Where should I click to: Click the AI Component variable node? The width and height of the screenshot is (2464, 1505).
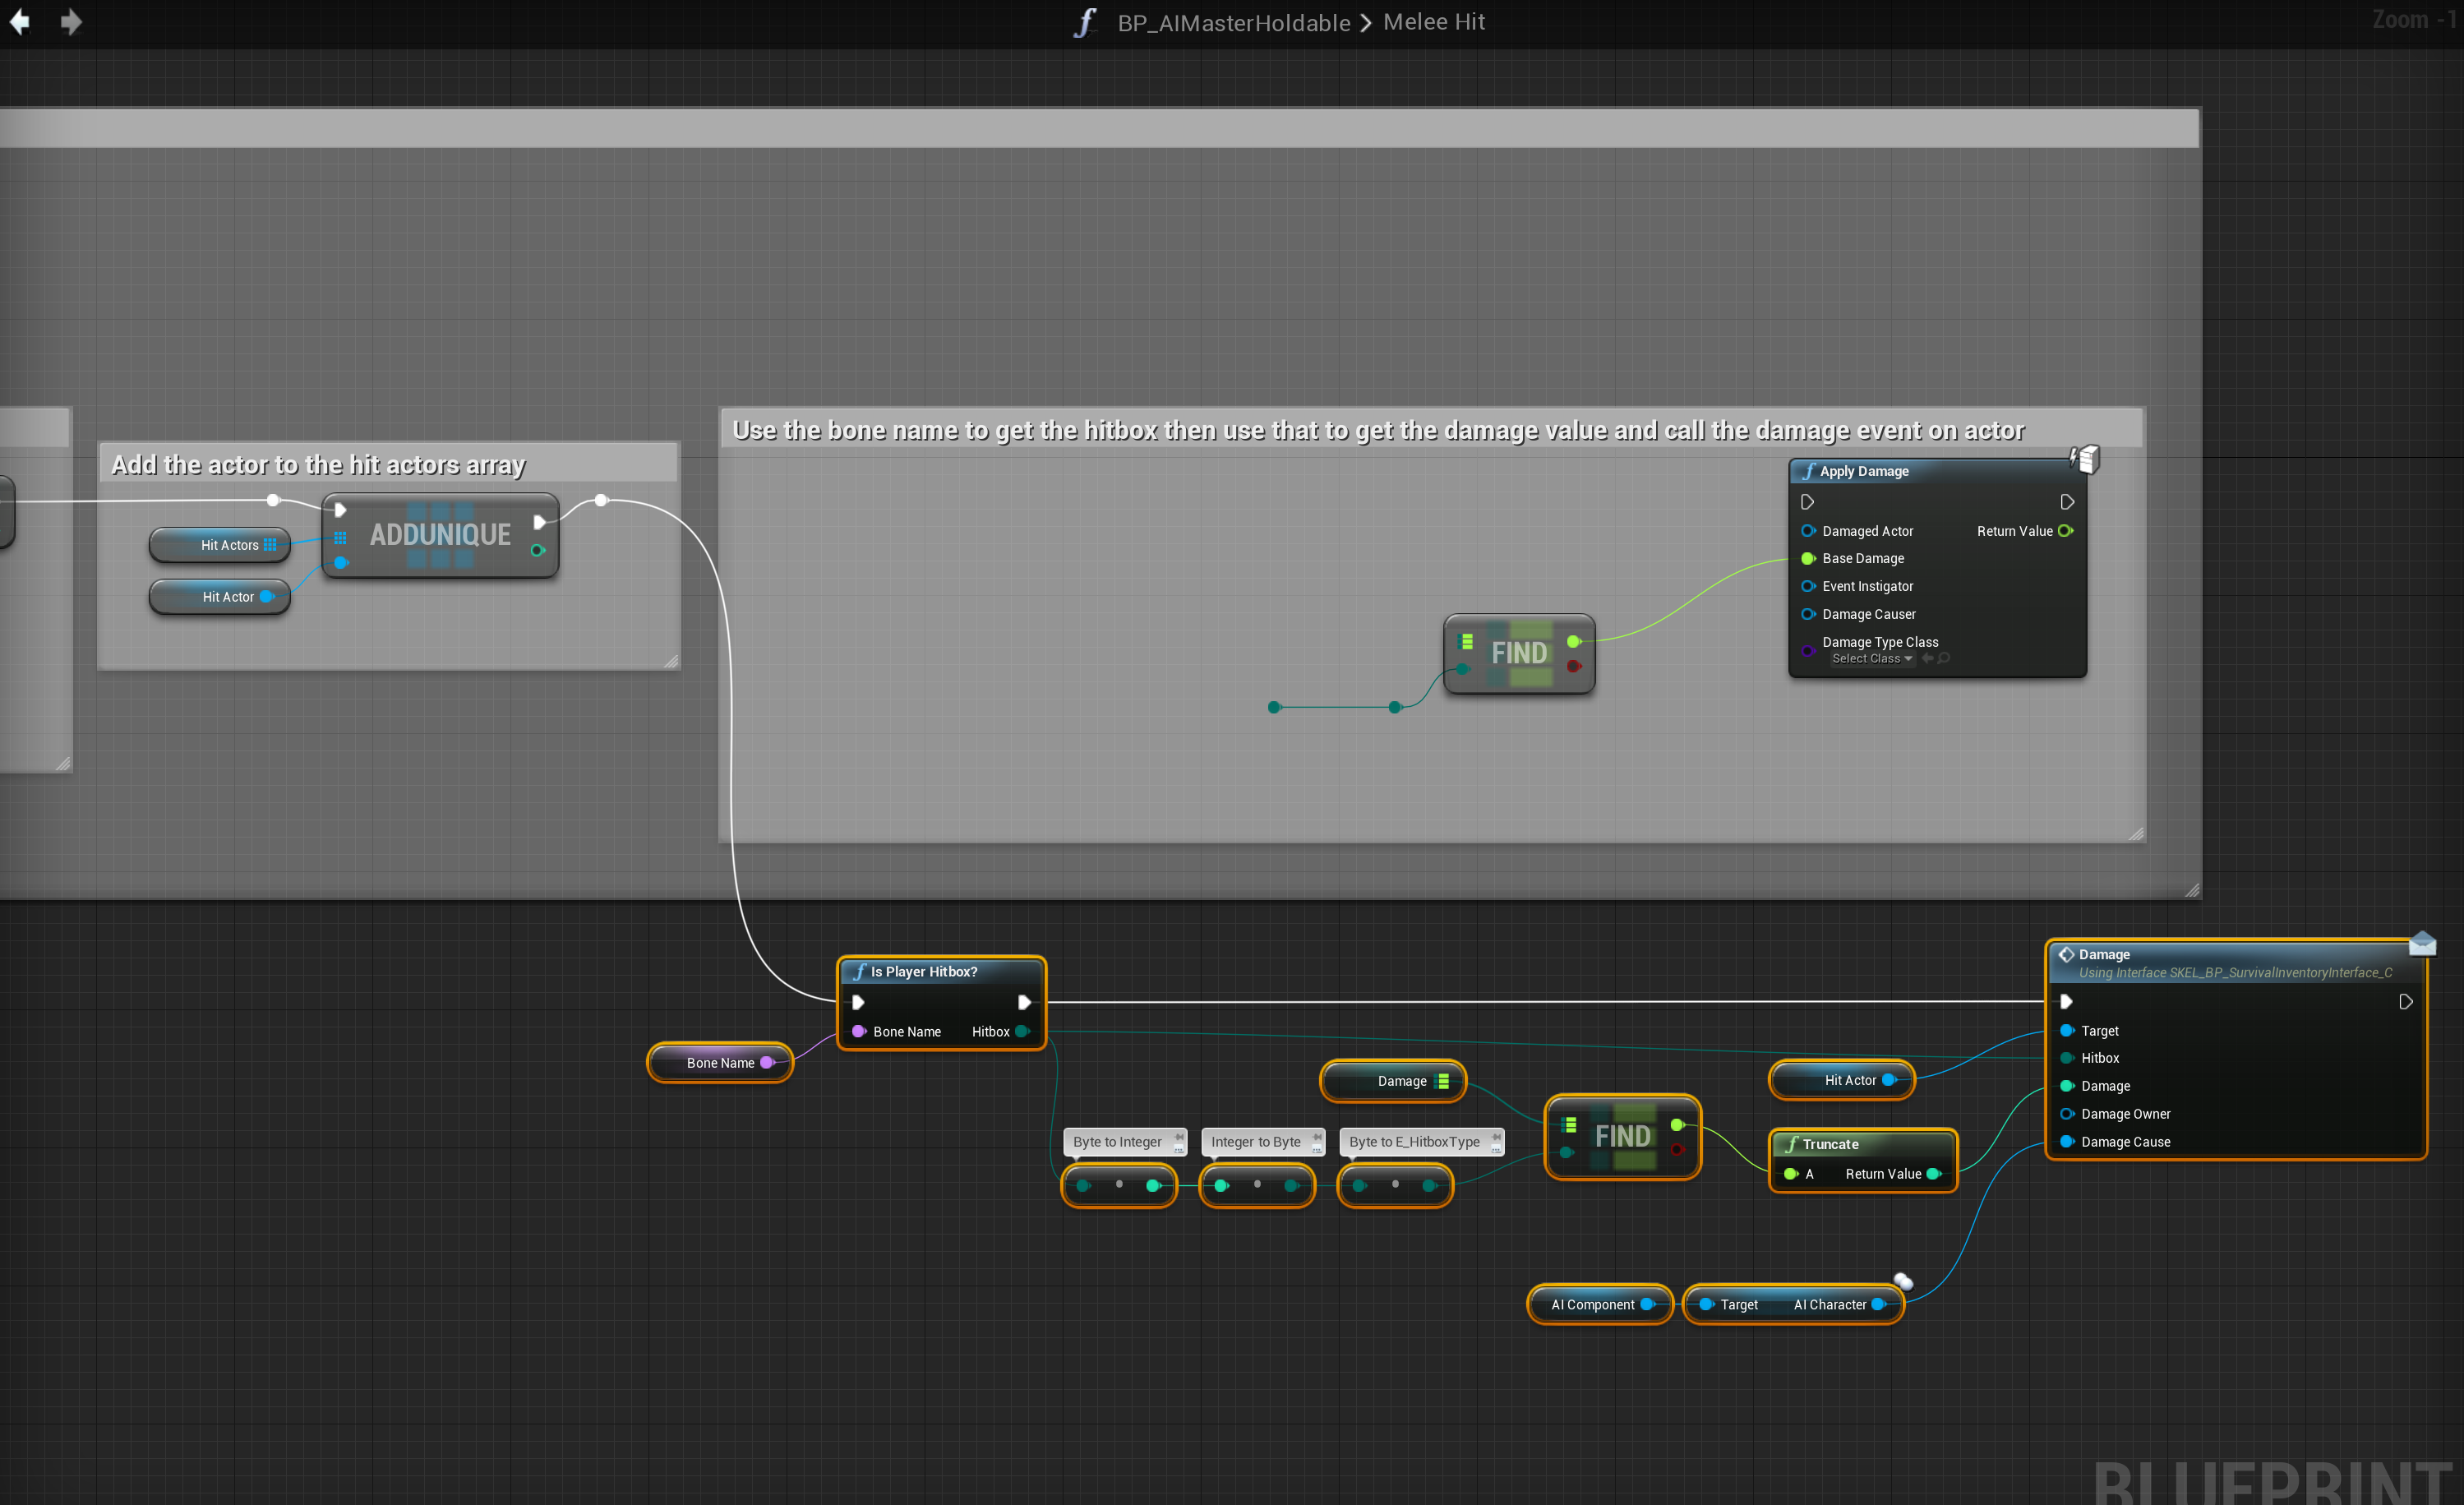click(x=1592, y=1304)
